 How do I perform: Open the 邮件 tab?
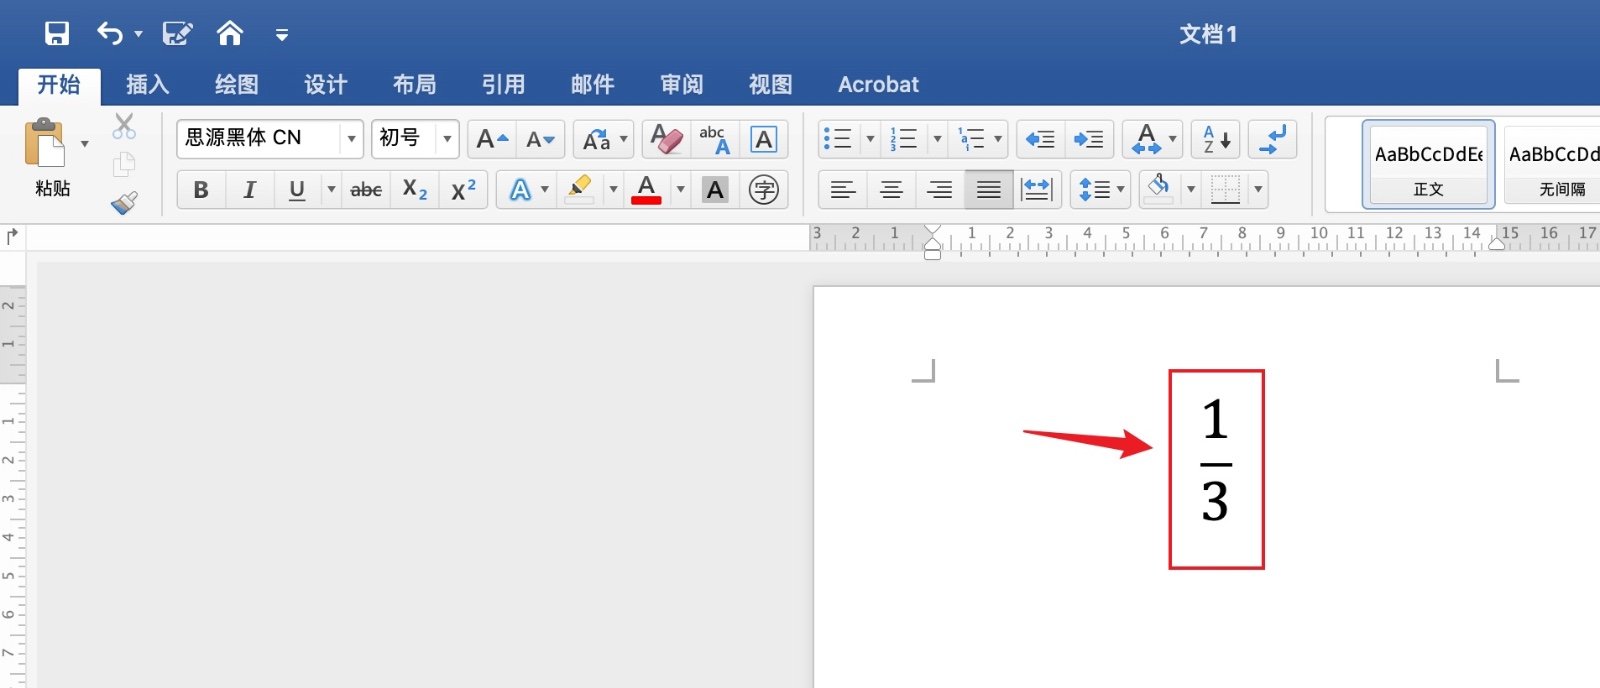tap(593, 85)
